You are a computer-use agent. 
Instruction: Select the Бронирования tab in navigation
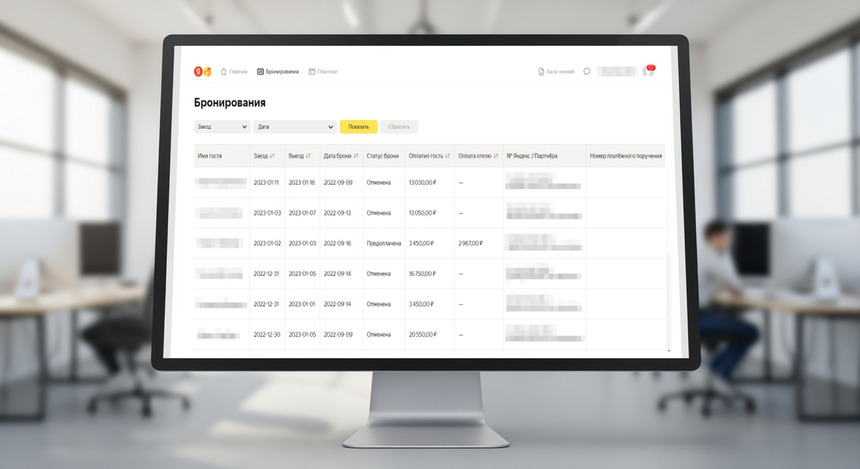tap(278, 72)
